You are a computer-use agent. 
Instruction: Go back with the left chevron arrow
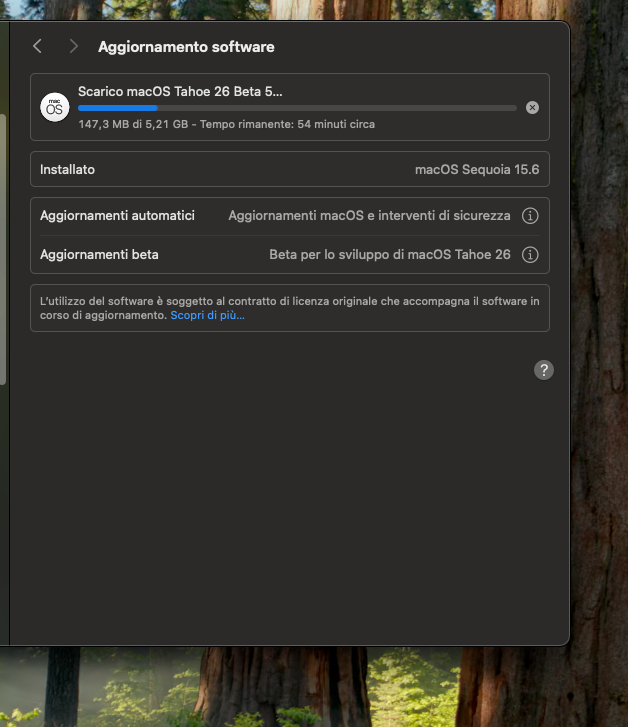[x=38, y=46]
